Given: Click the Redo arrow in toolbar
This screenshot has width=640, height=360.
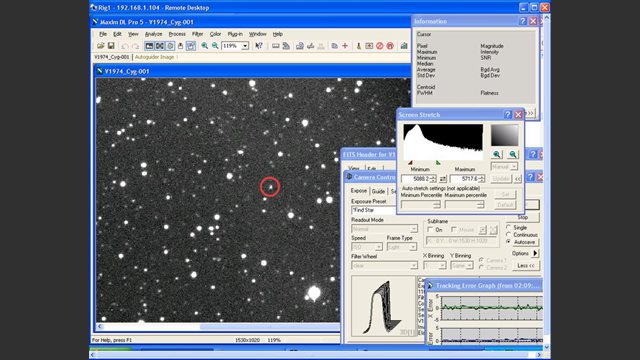Looking at the screenshot, I should tap(135, 46).
